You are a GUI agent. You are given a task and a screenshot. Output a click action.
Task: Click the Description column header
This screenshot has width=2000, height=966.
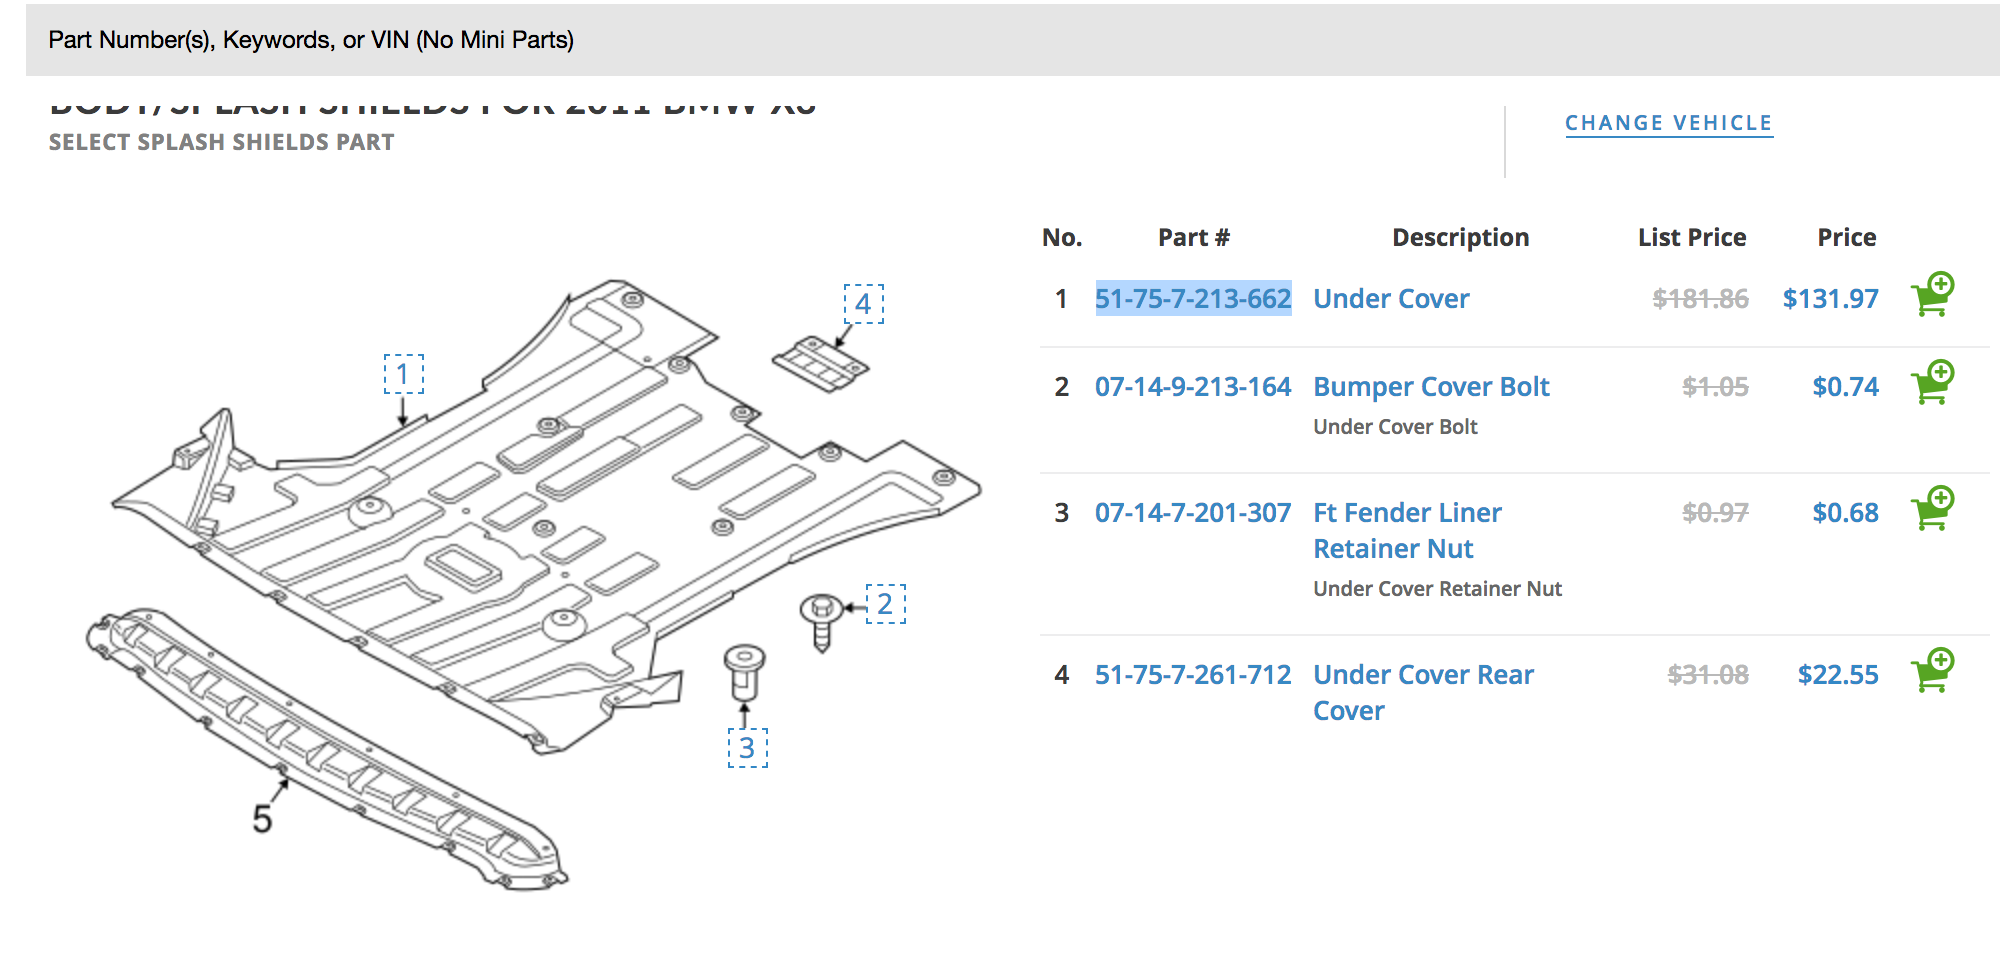1460,237
